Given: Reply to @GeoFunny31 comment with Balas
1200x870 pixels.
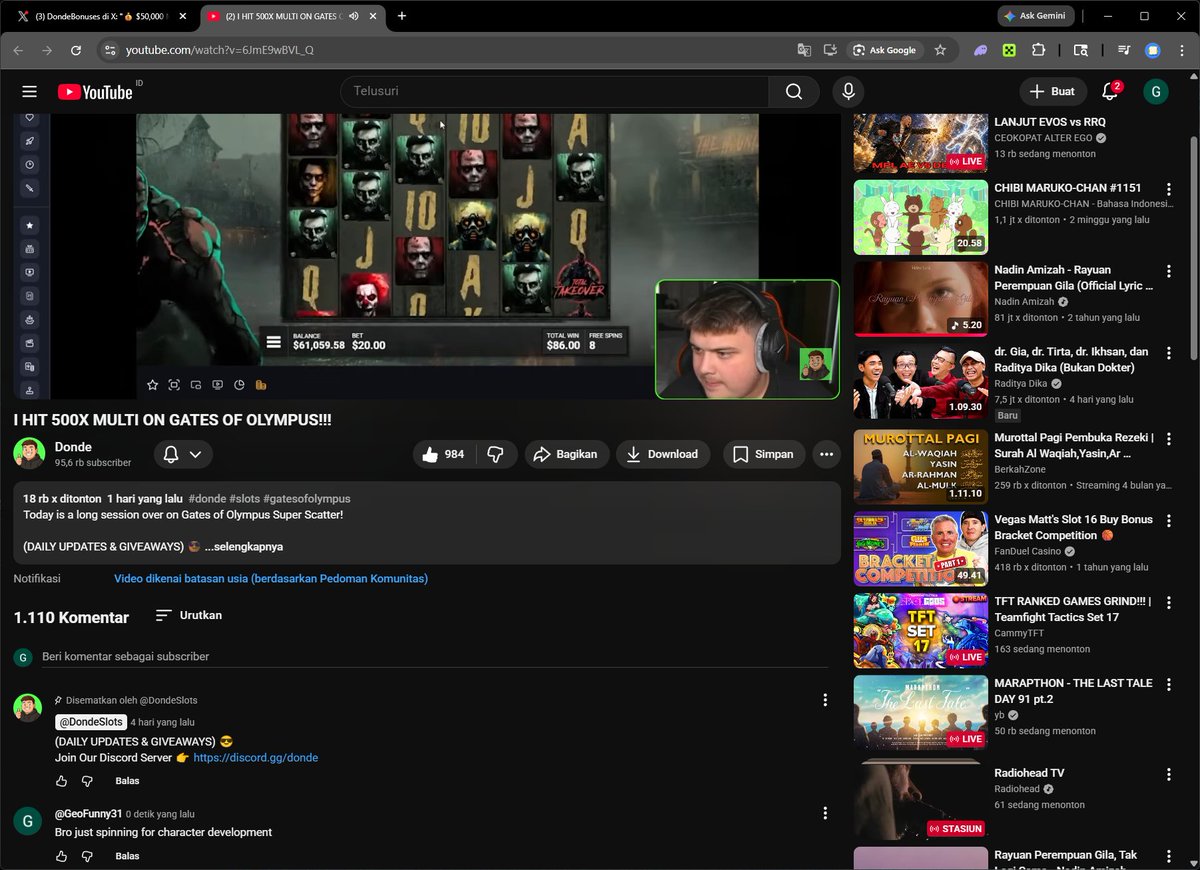Looking at the screenshot, I should coord(127,856).
